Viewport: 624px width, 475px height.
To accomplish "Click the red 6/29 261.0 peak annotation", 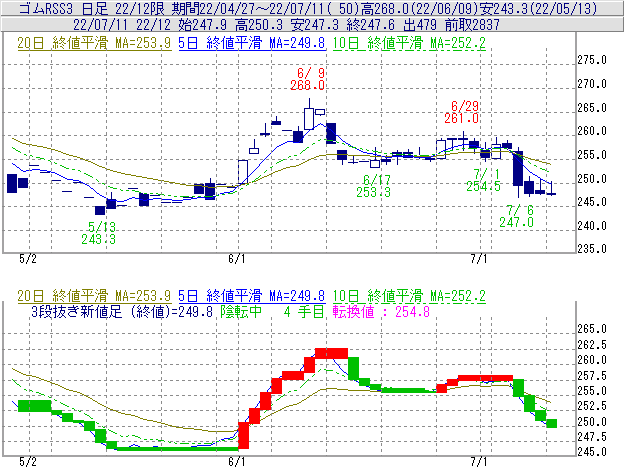I will 462,112.
